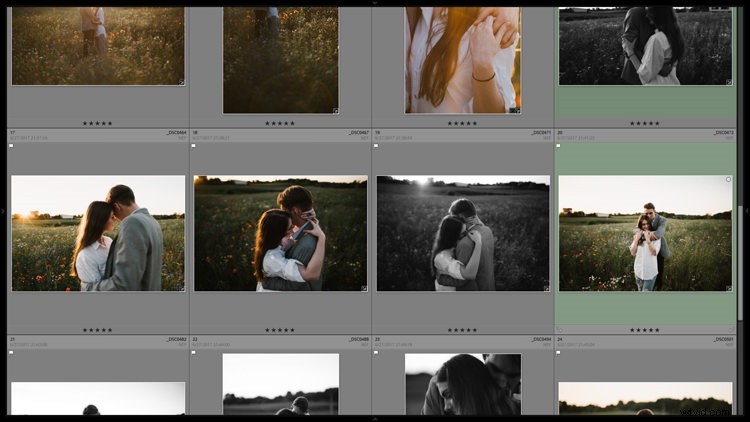Image resolution: width=750 pixels, height=422 pixels.
Task: Select black-and-white photo 19 of couple hugging
Action: click(x=463, y=233)
